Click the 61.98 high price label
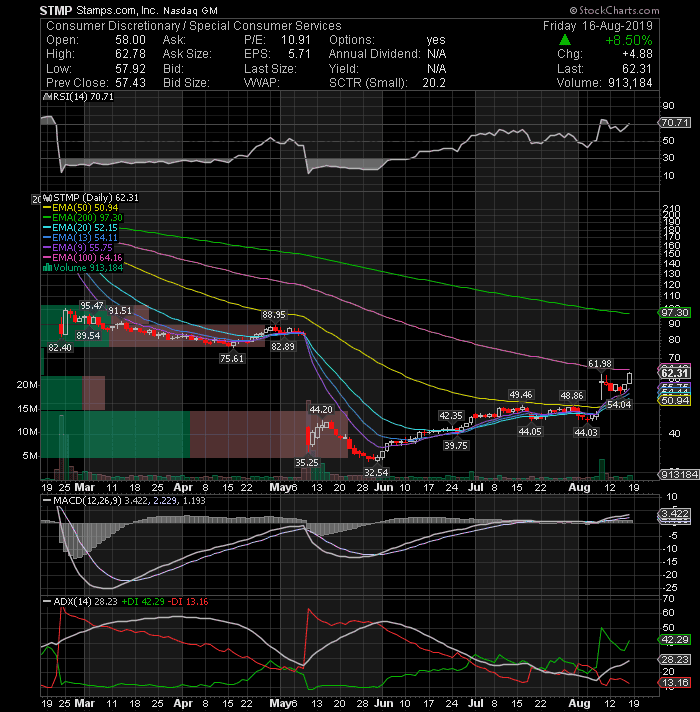Screen dimensions: 700x712 (600, 363)
